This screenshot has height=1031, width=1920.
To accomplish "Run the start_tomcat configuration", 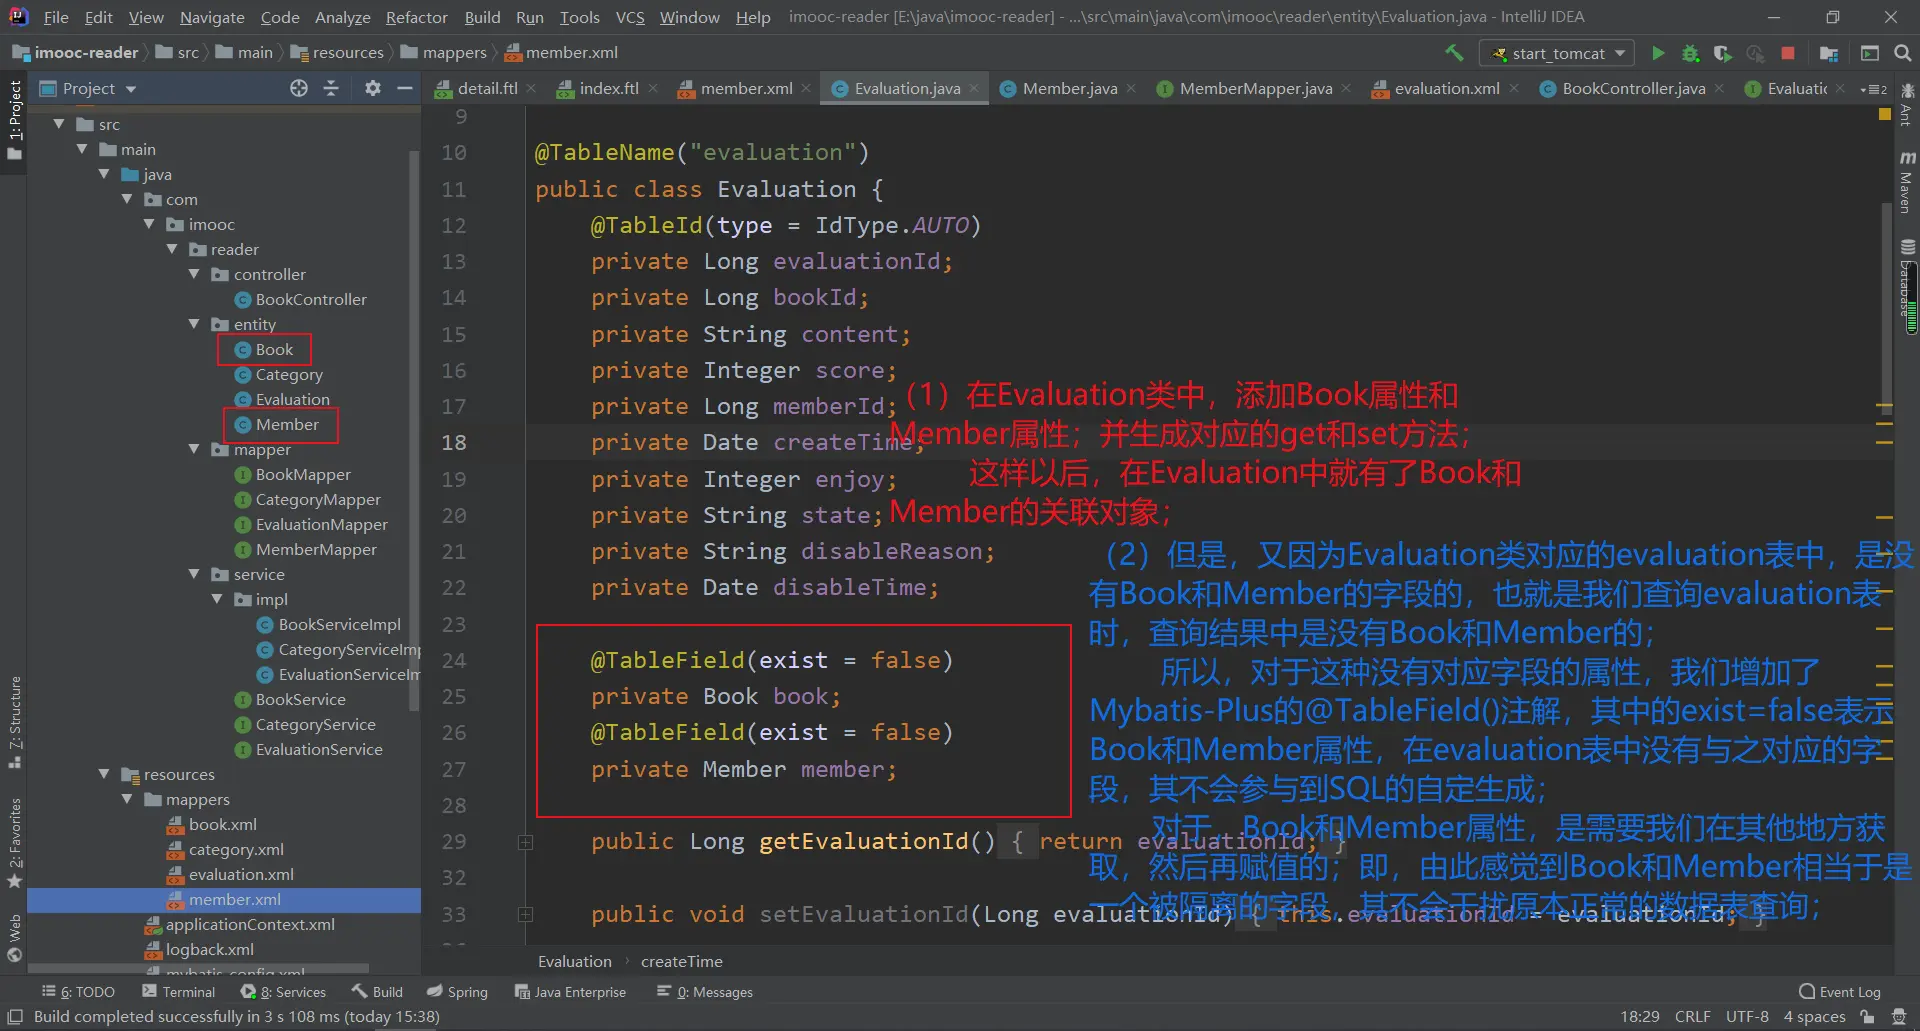I will click(1658, 53).
